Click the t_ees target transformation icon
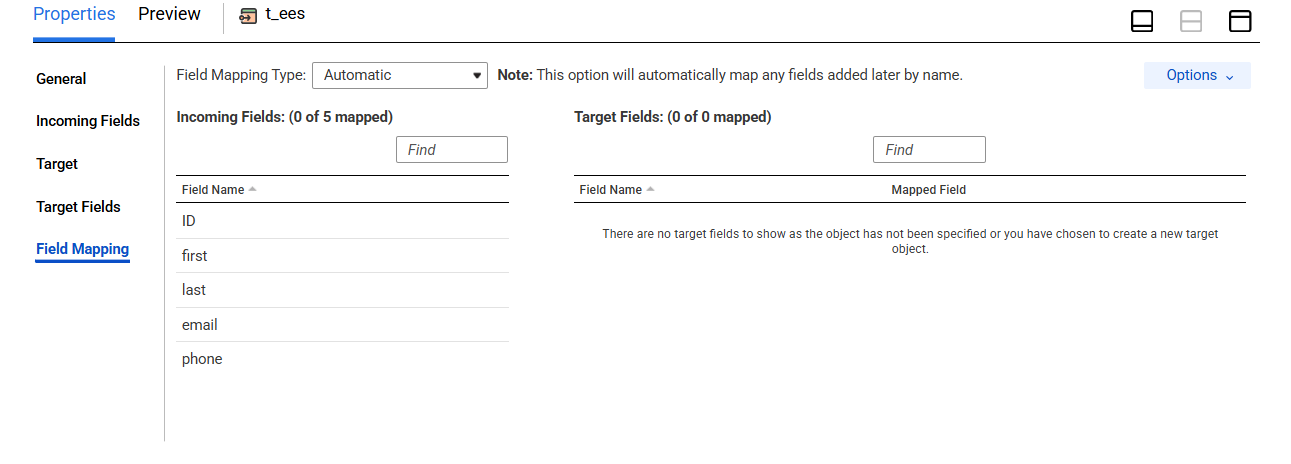1291x464 pixels. coord(249,16)
